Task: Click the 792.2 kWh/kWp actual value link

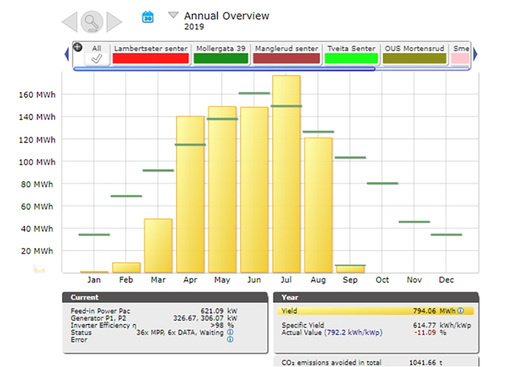Action: coord(353,332)
